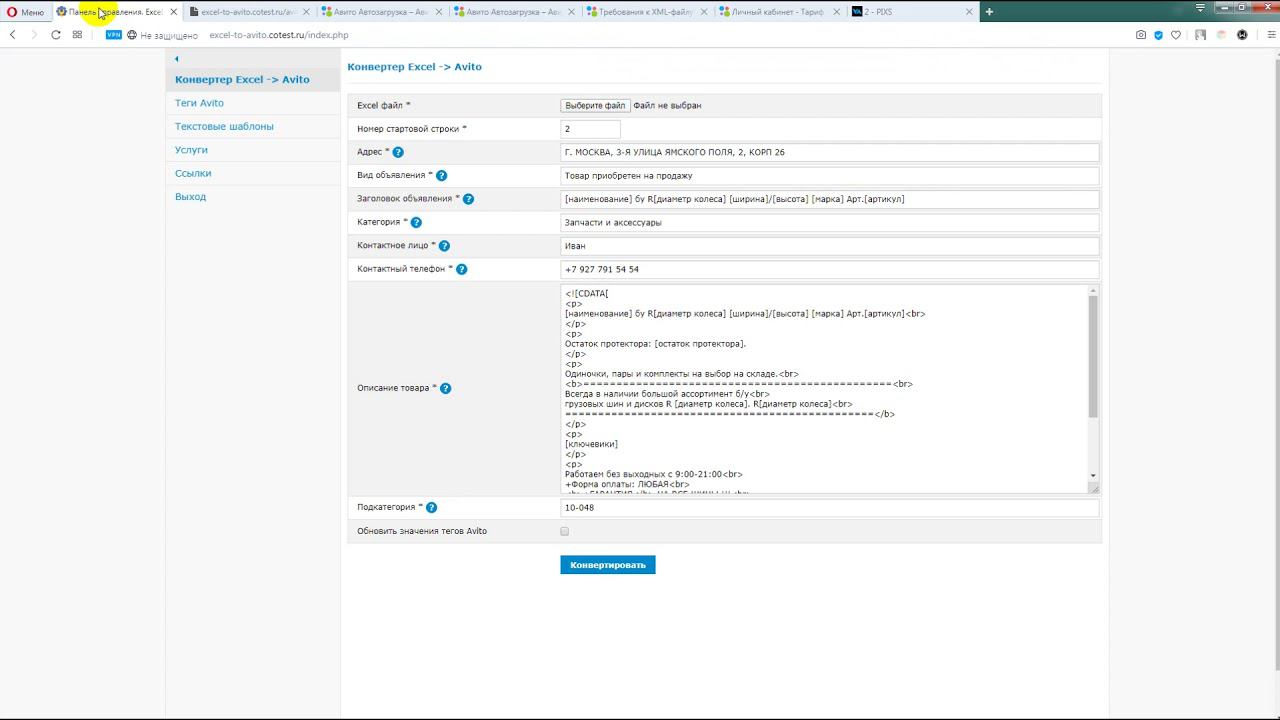Image resolution: width=1280 pixels, height=720 pixels.
Task: Focus the Номер стартовой строки field
Action: (590, 129)
